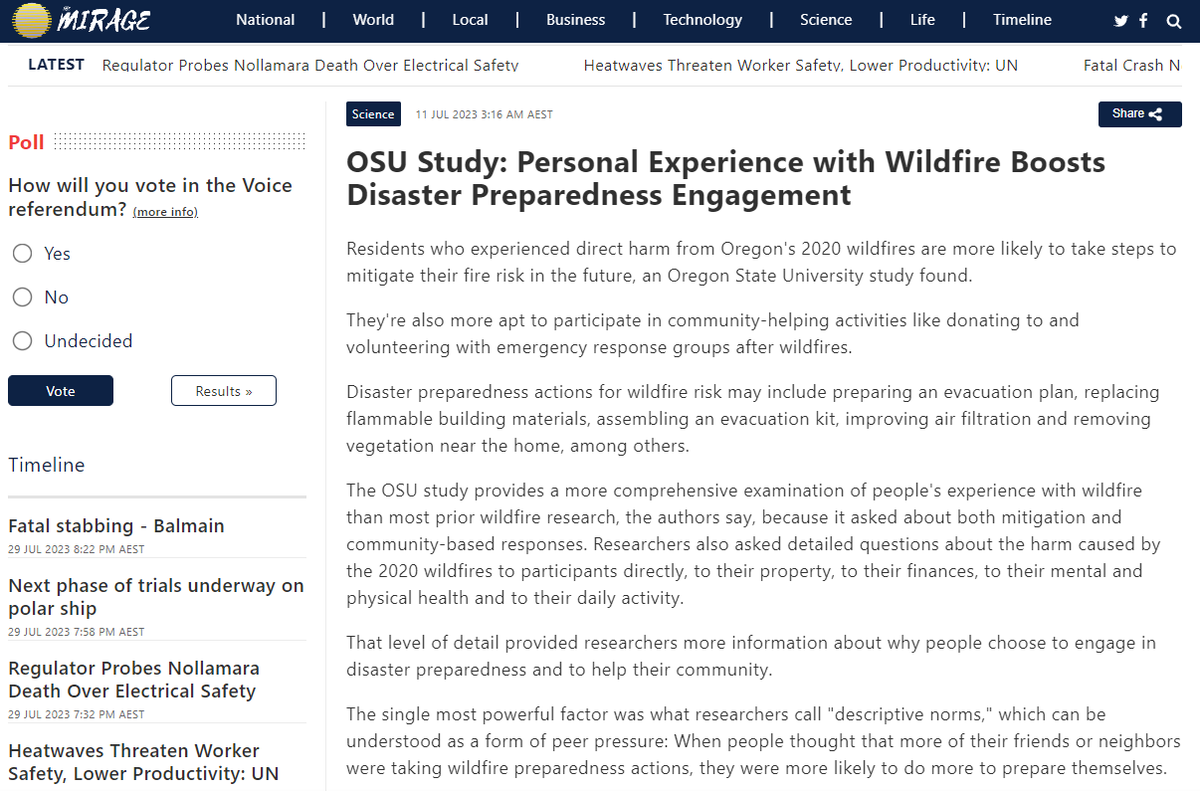Open the Local menu
The height and width of the screenshot is (791, 1200).
pyautogui.click(x=470, y=20)
